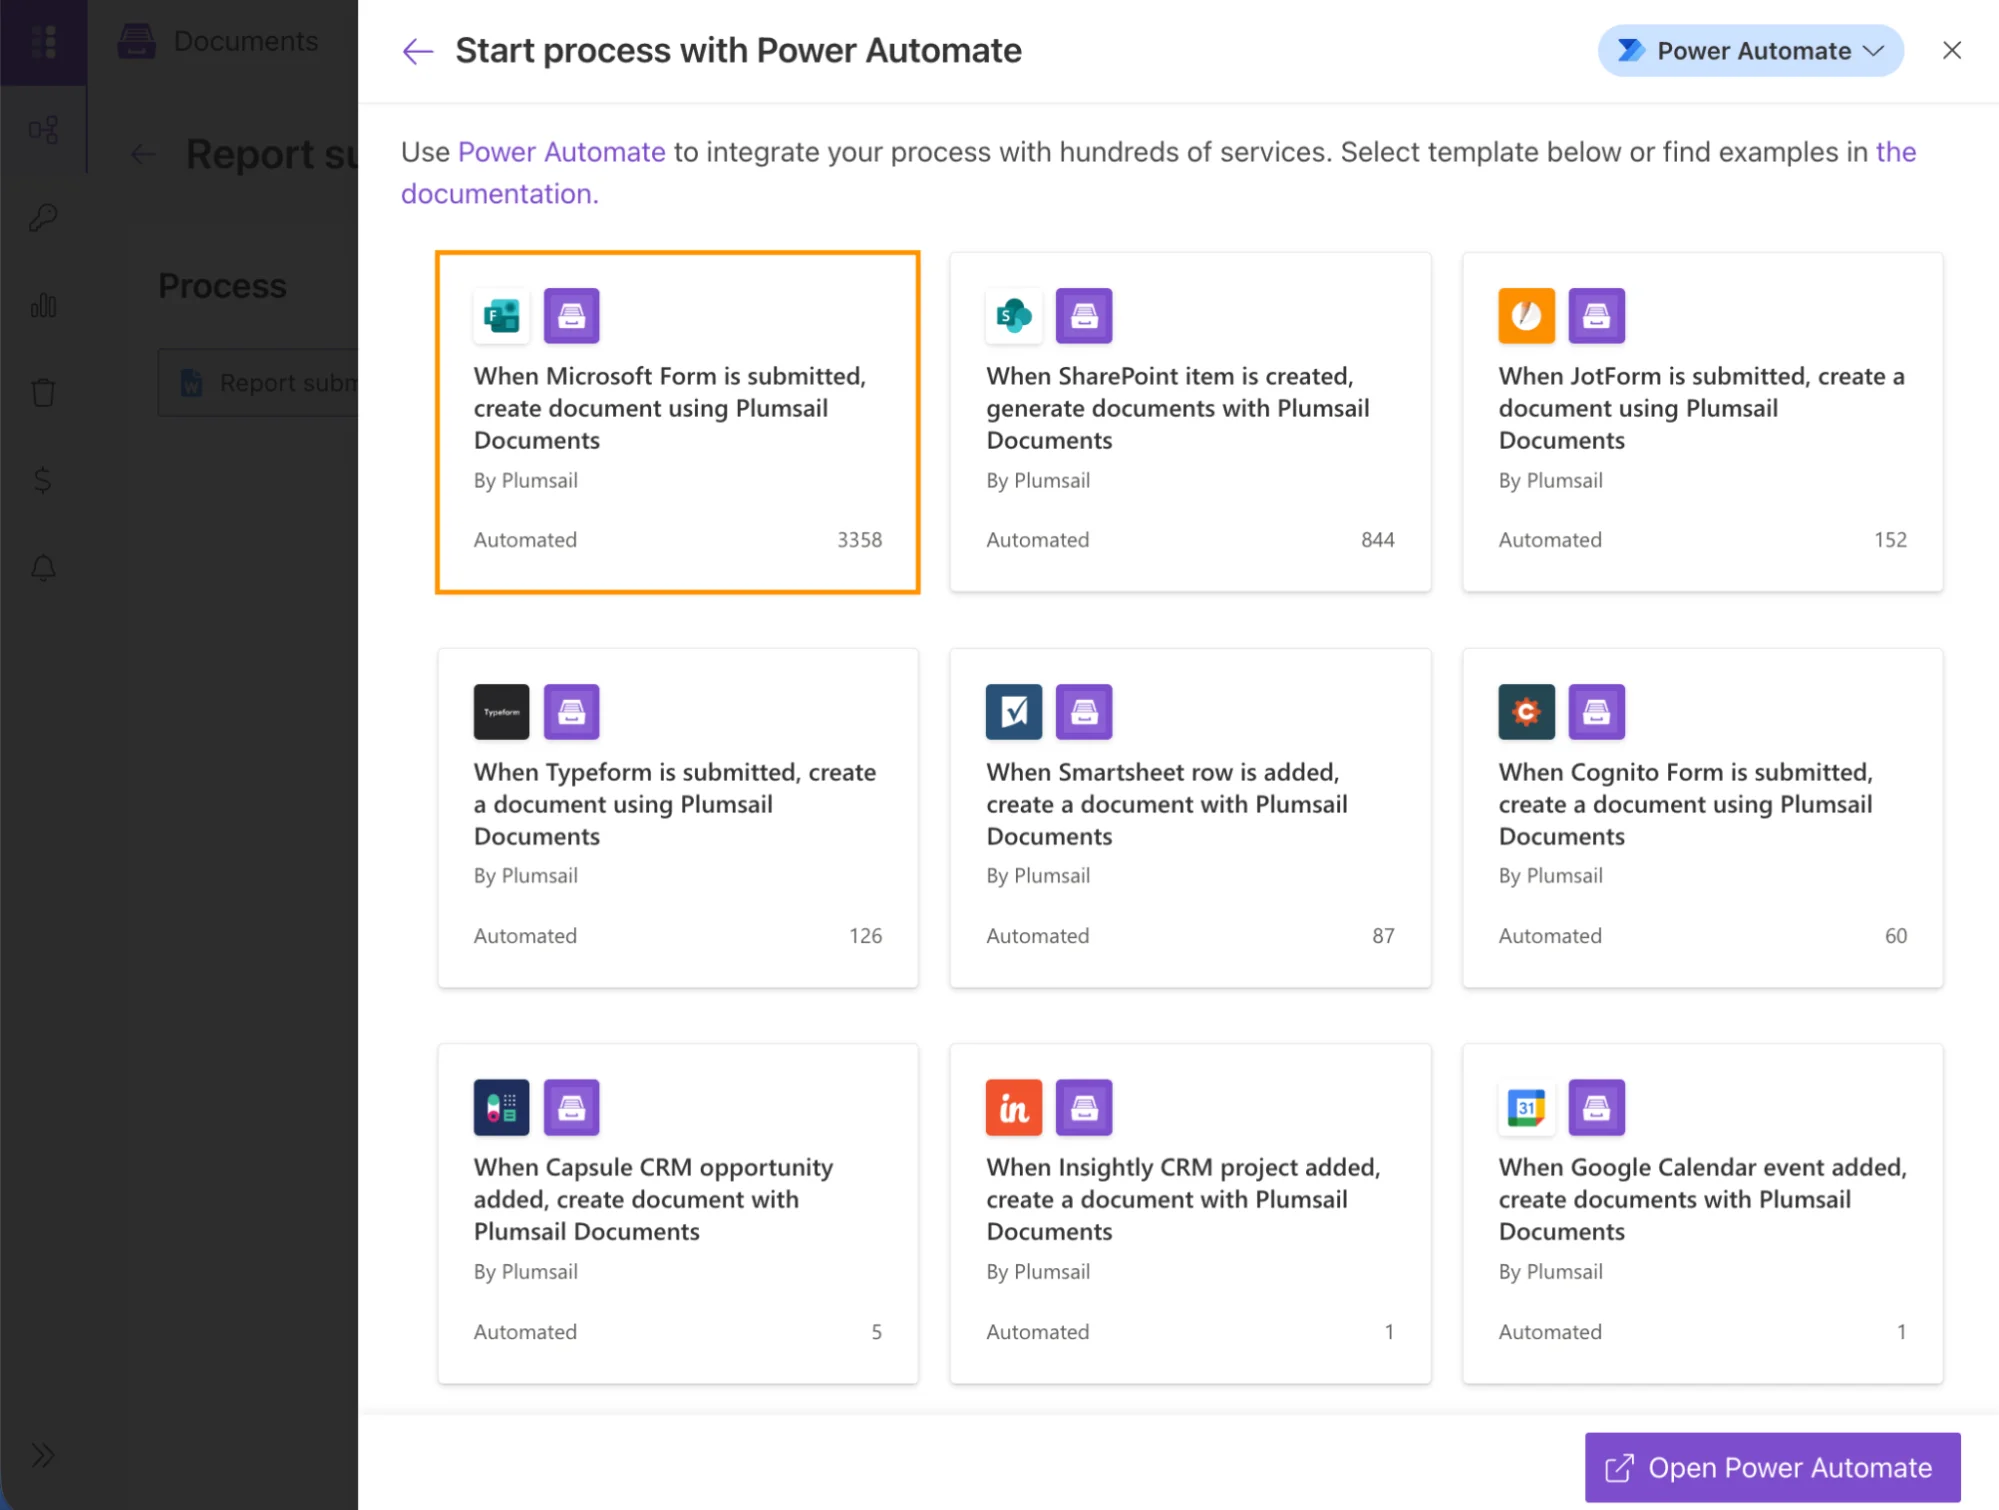Screen dimensions: 1999x1510
Task: Choose the Typeform template title
Action: (675, 804)
